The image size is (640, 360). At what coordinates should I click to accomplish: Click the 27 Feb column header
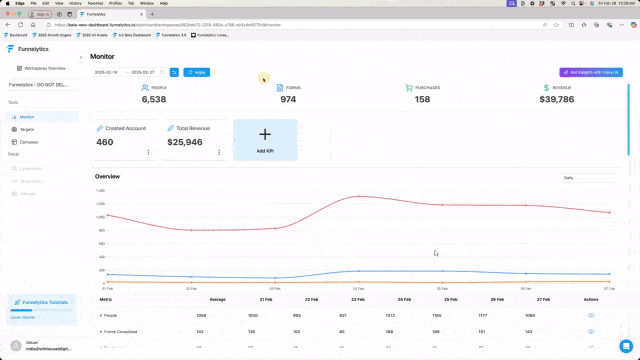tap(543, 300)
